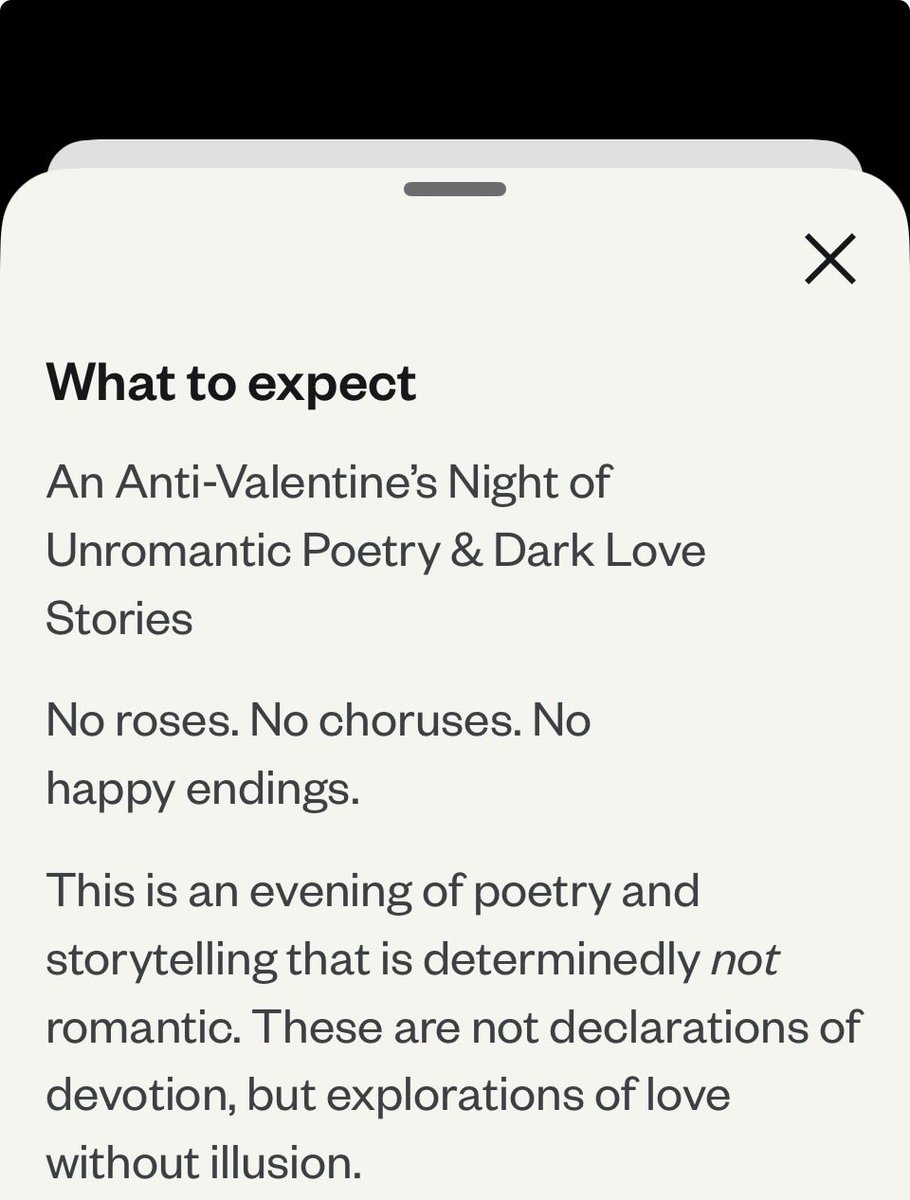This screenshot has width=910, height=1200.
Task: Tap the "No roses. No choruses. No" line
Action: pyautogui.click(x=318, y=720)
